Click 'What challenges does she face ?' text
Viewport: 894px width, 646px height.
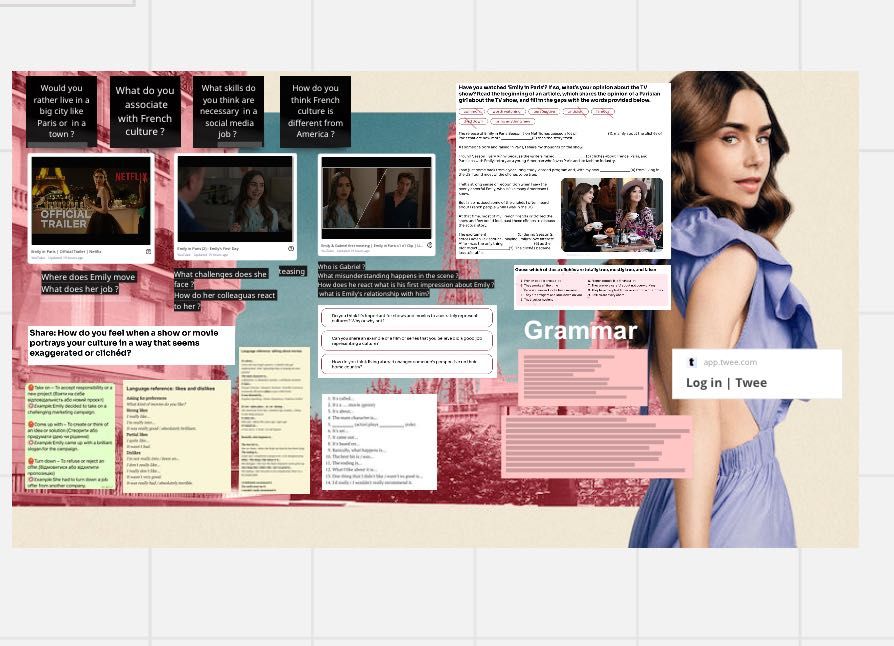[x=221, y=279]
